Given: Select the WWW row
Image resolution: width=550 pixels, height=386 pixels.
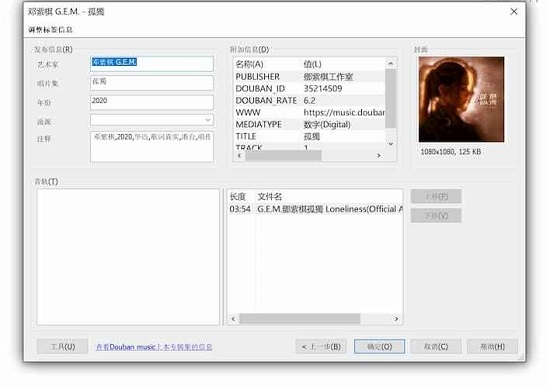Looking at the screenshot, I should pyautogui.click(x=309, y=113).
